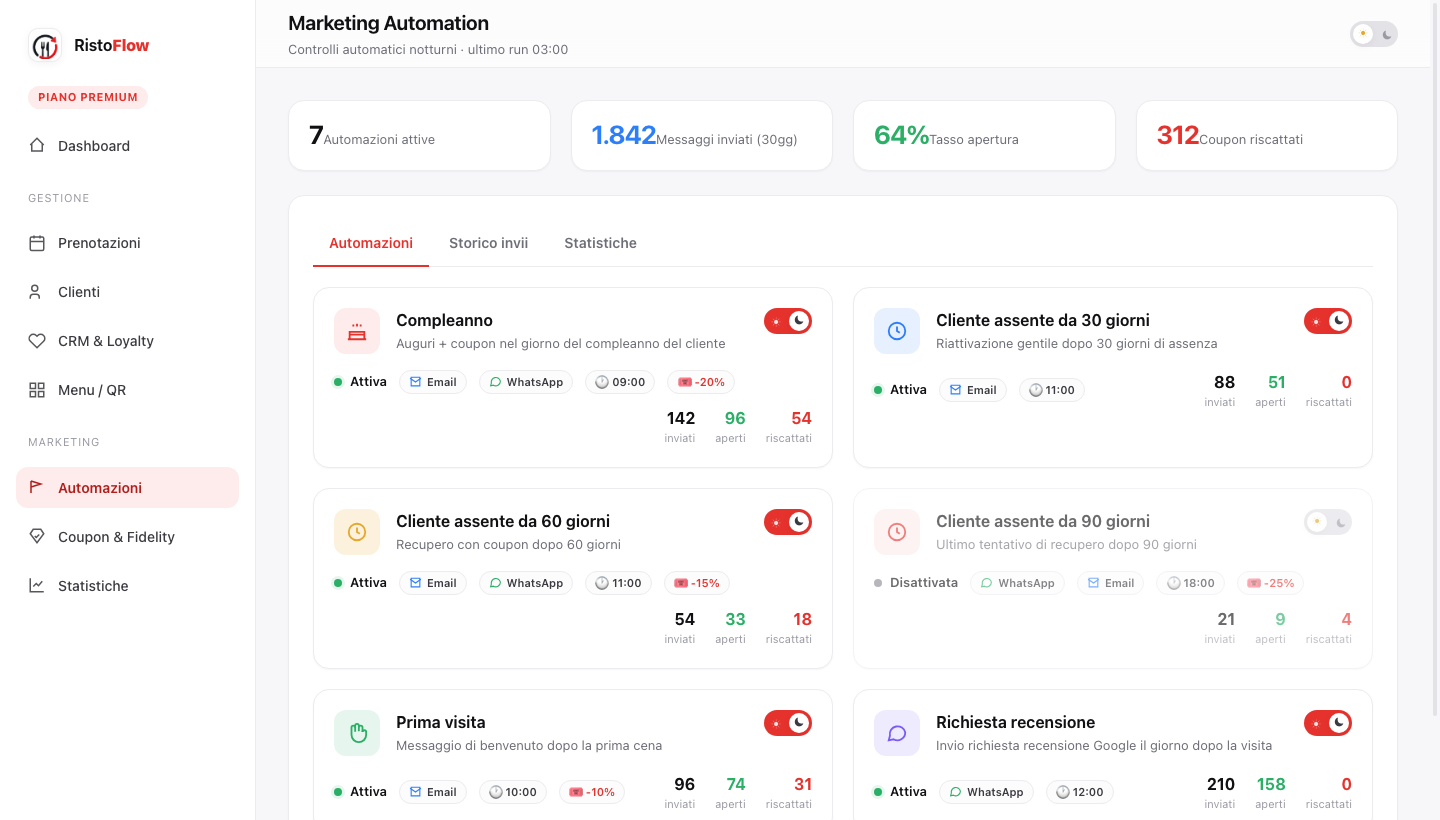Click the Email chip in Prima visita card
Image resolution: width=1440 pixels, height=820 pixels.
point(433,792)
